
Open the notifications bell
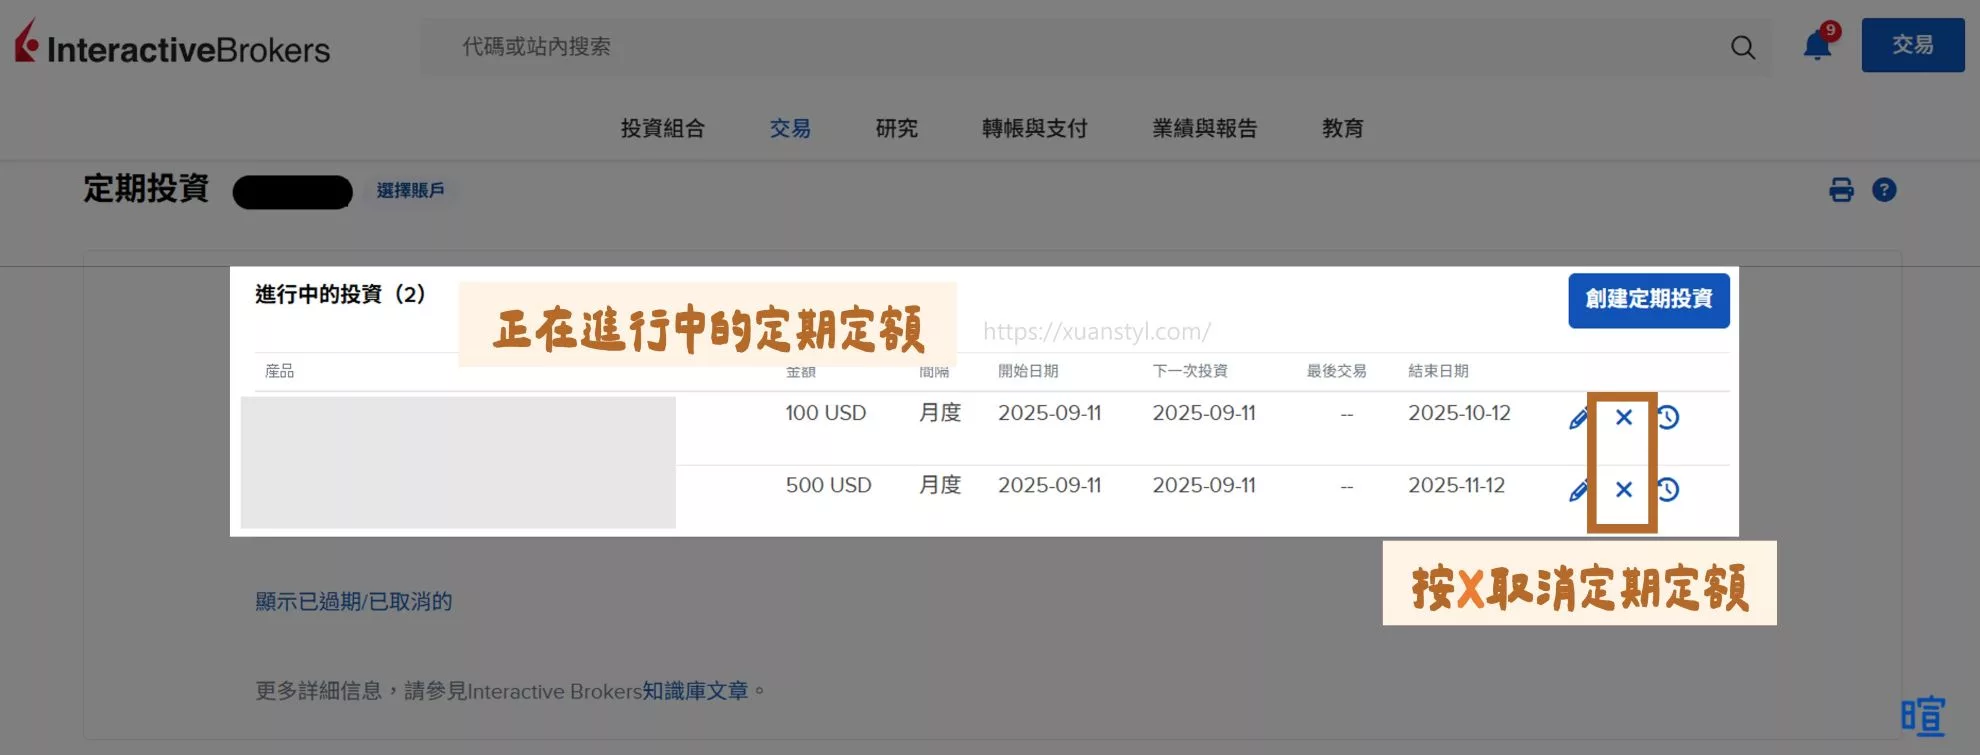(x=1817, y=46)
